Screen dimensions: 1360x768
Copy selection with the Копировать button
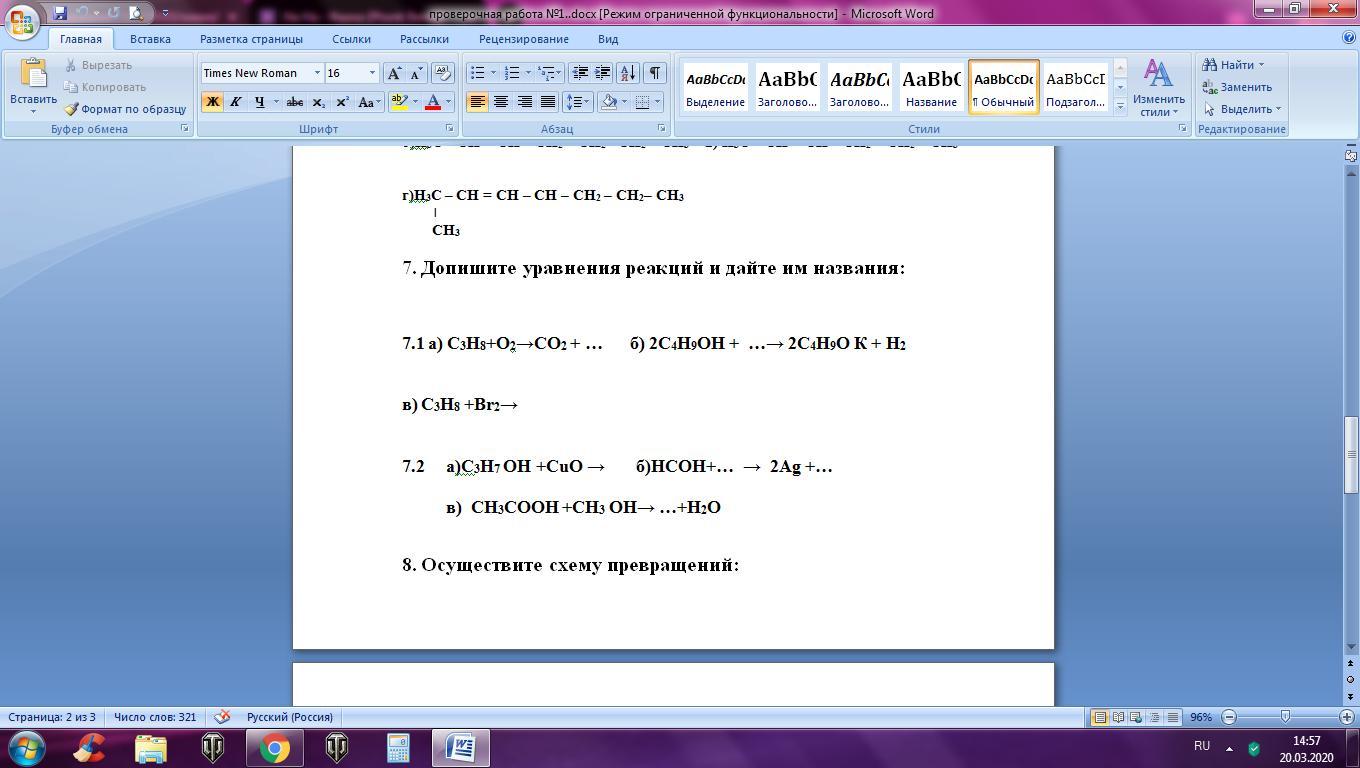click(105, 87)
